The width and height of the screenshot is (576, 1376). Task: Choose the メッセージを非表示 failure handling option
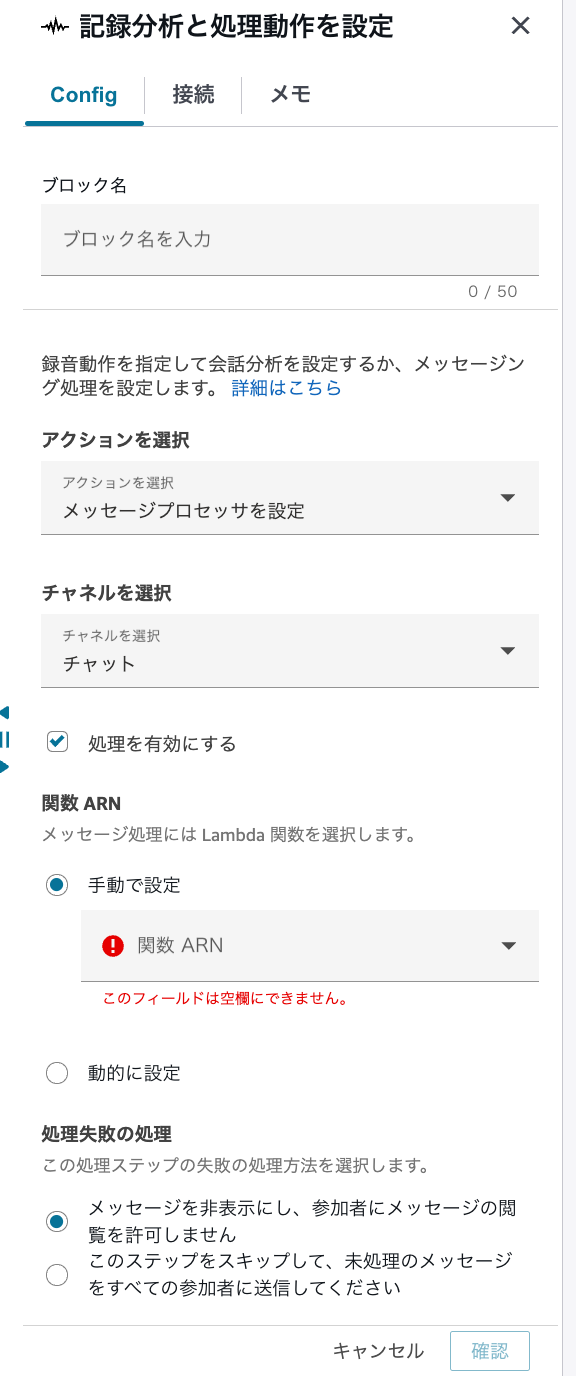pyautogui.click(x=57, y=1221)
